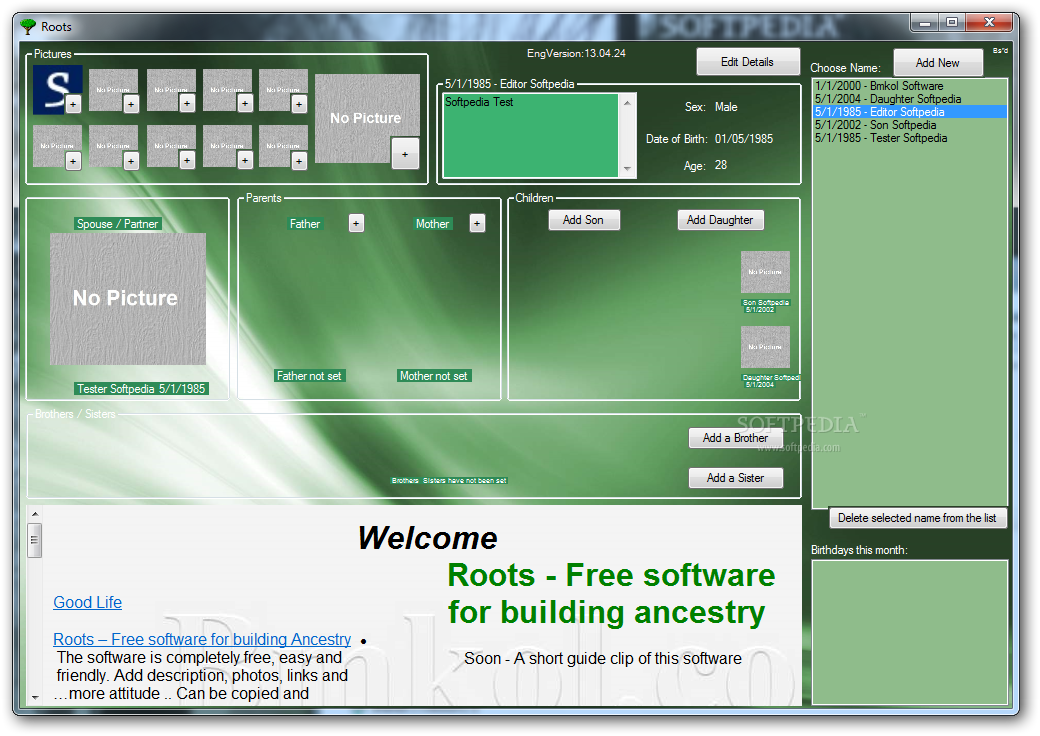Click the plus on the Softpedia S picture
The height and width of the screenshot is (736, 1040).
click(x=73, y=105)
